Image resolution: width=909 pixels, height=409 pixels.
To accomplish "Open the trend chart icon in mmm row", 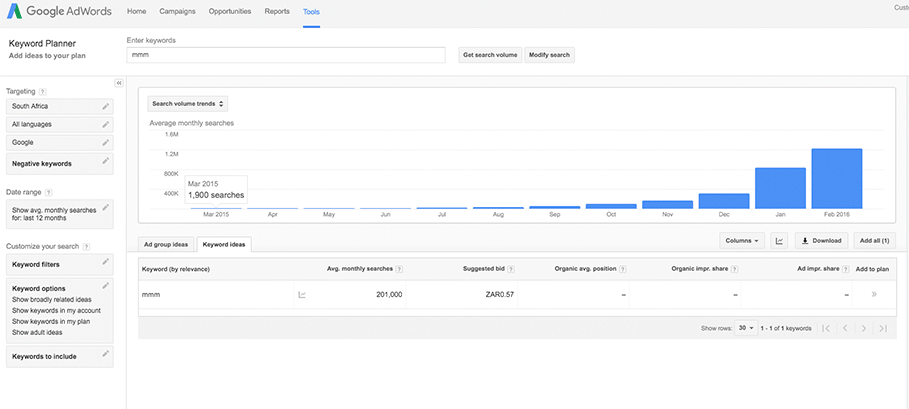I will 302,295.
